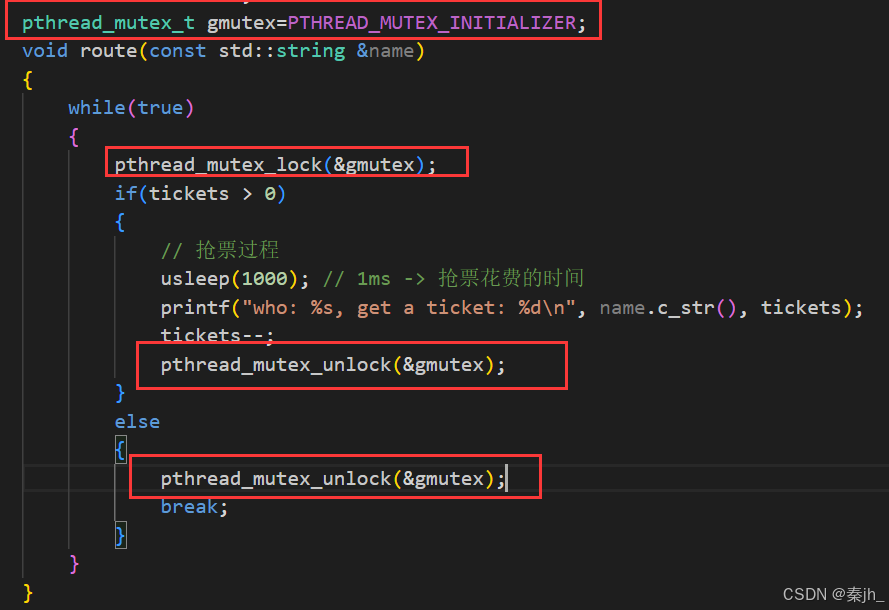Click name.c_str() in printf arguments
889x610 pixels.
pyautogui.click(x=668, y=308)
